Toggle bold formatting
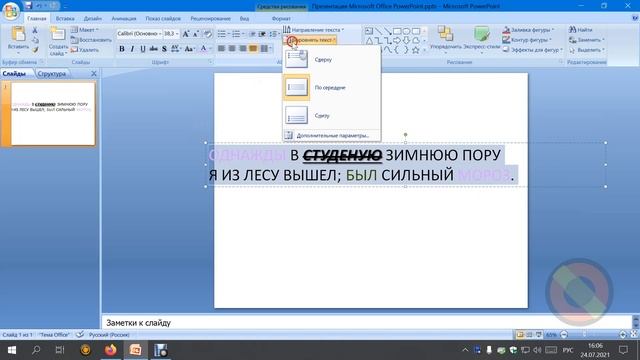The image size is (640, 360). [122, 49]
